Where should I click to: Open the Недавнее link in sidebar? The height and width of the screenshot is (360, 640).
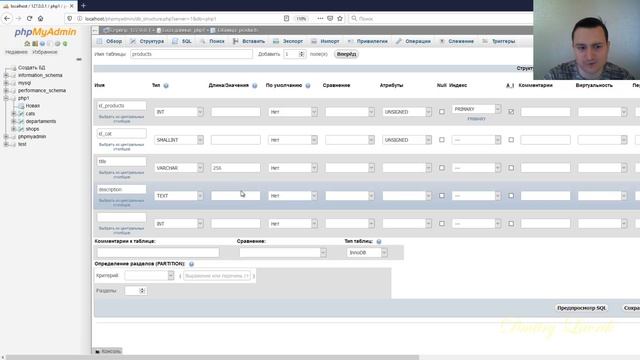click(x=16, y=52)
